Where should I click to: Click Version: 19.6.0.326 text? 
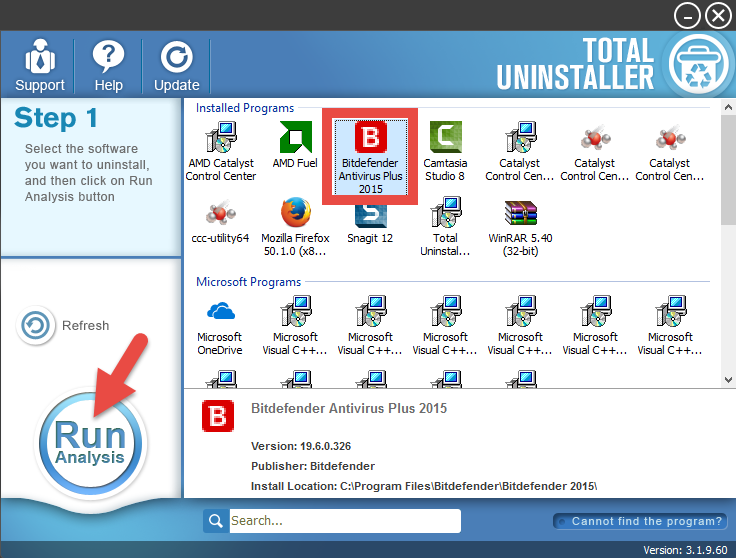pos(301,446)
